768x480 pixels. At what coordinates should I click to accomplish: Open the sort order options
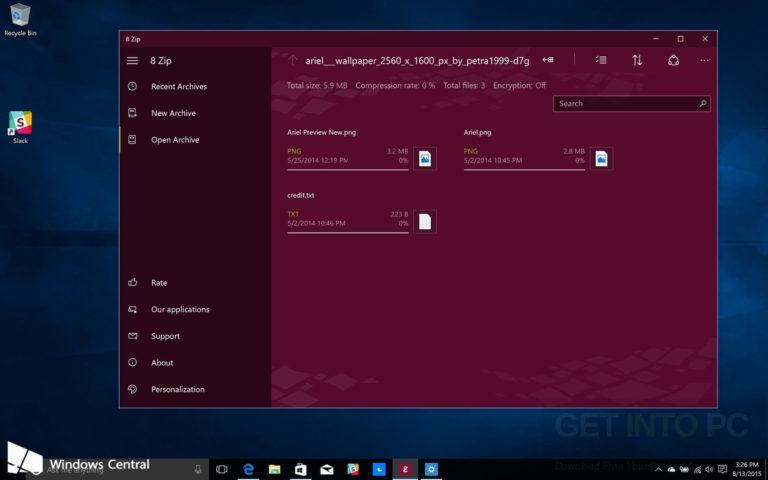[x=637, y=60]
